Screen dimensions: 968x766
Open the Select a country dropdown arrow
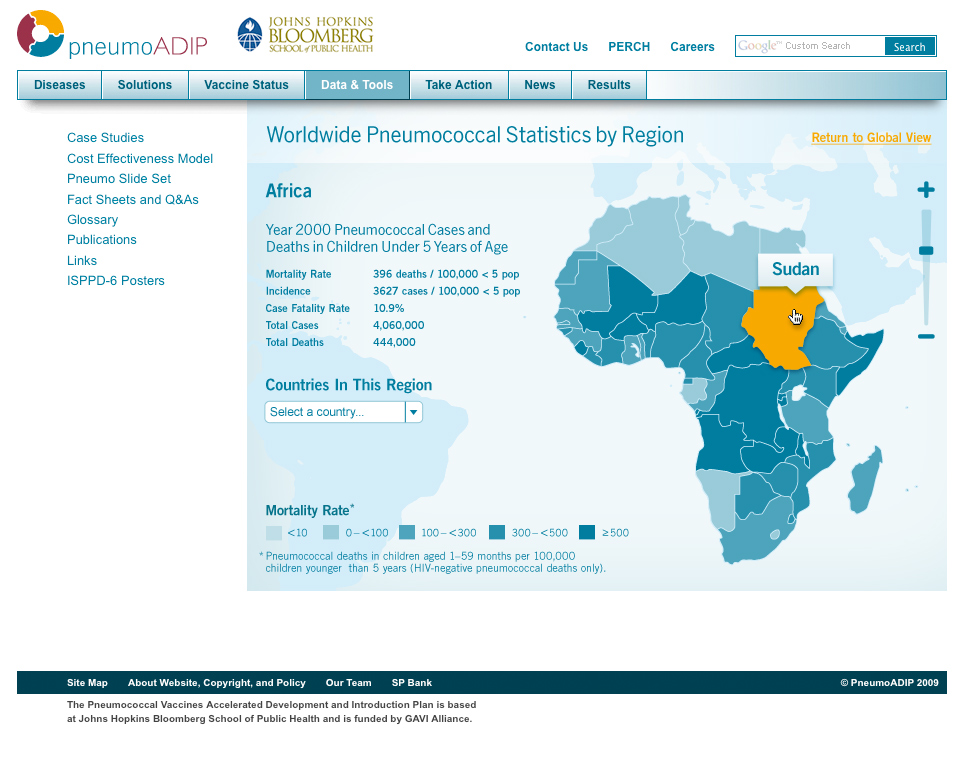pos(413,412)
